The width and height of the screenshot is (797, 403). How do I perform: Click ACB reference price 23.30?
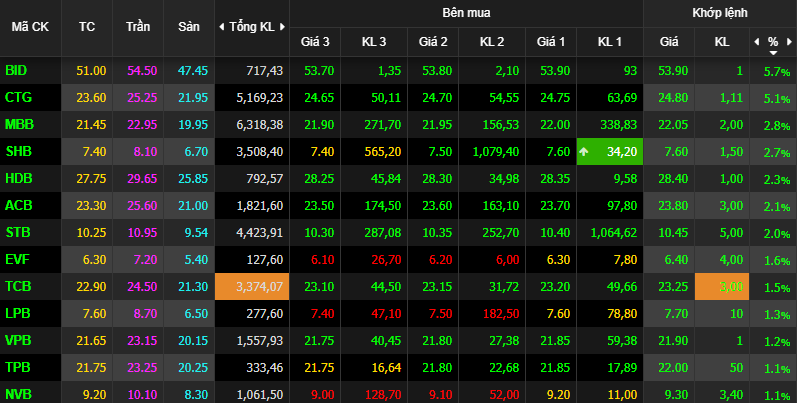91,205
